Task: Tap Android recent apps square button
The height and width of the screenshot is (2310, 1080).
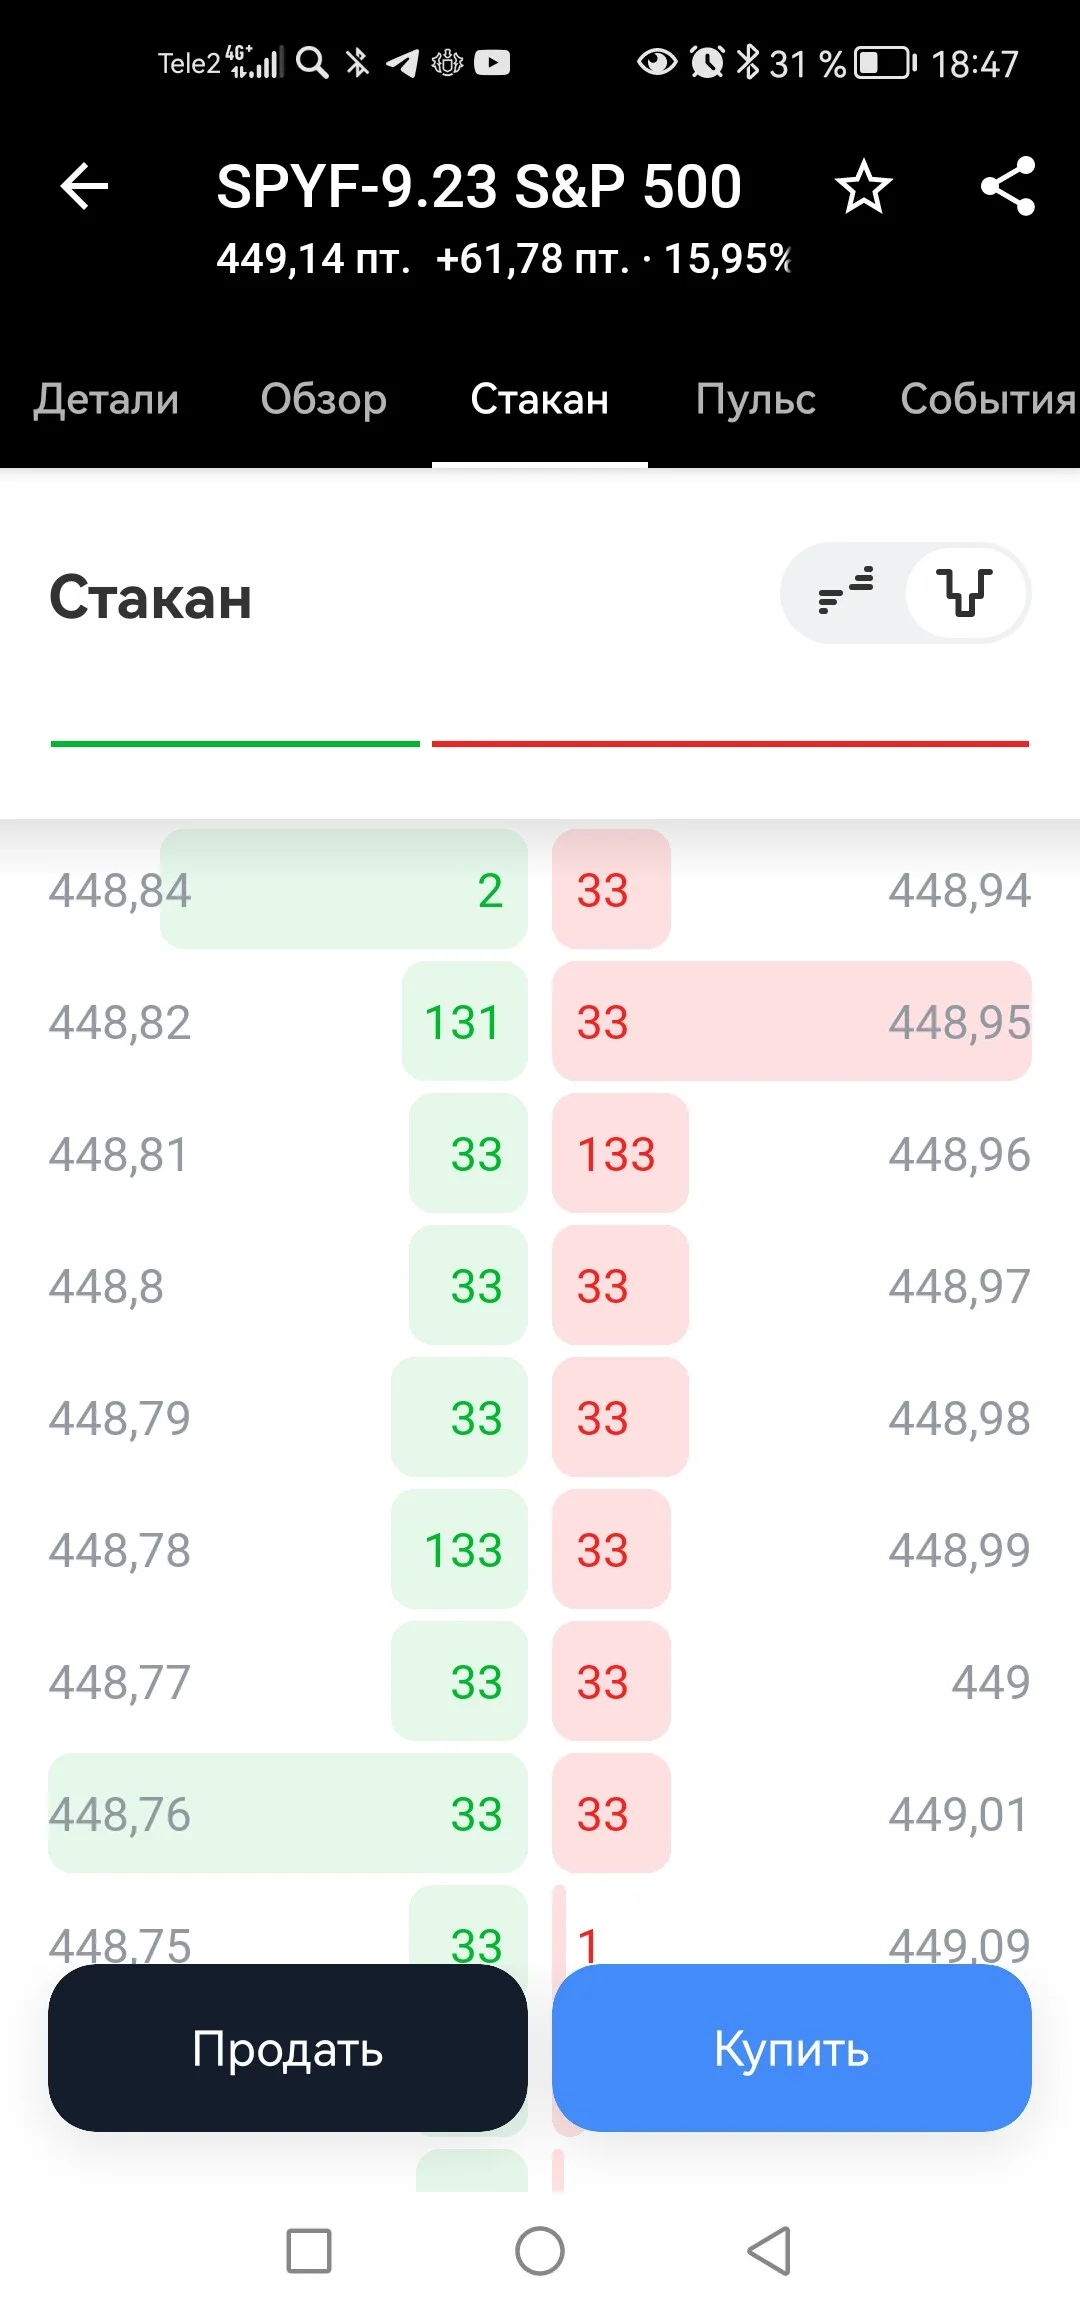Action: (x=309, y=2251)
